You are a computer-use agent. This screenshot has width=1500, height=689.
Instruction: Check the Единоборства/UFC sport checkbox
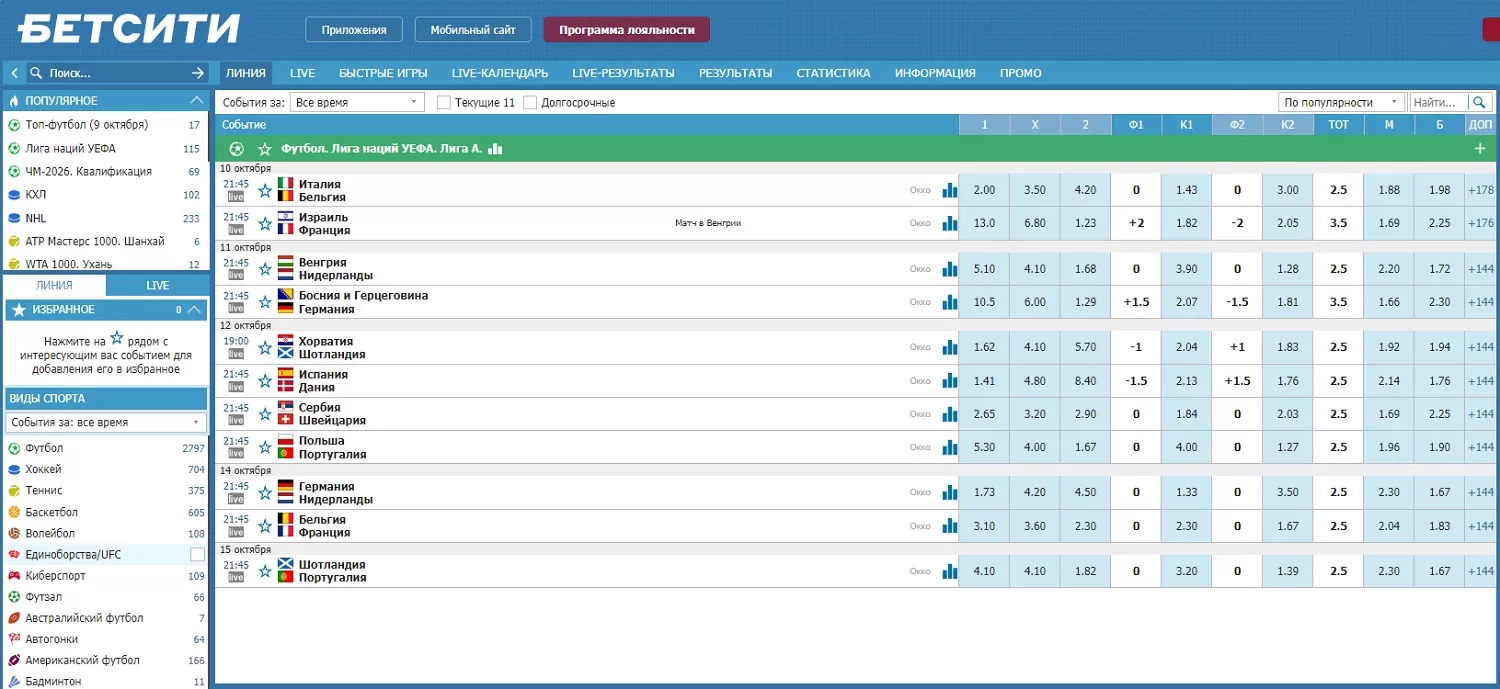click(x=197, y=555)
